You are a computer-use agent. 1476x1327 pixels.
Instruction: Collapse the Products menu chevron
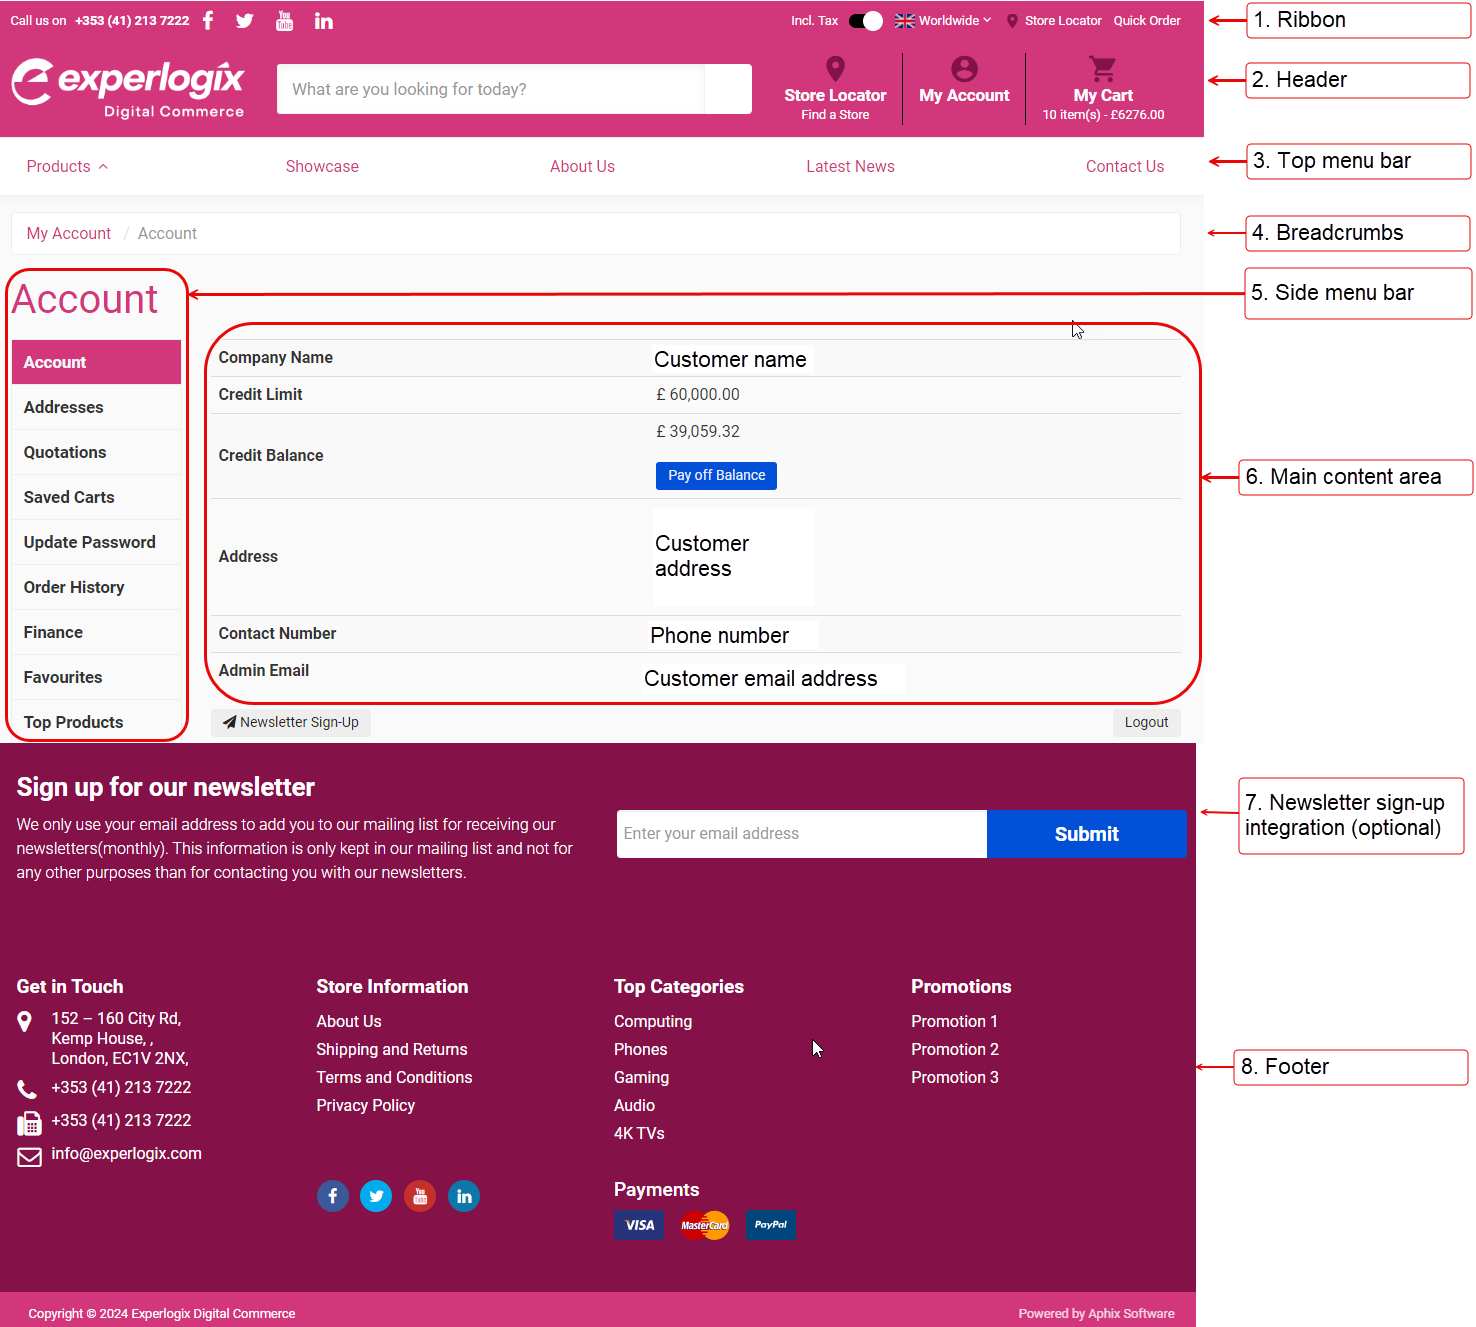(x=102, y=166)
